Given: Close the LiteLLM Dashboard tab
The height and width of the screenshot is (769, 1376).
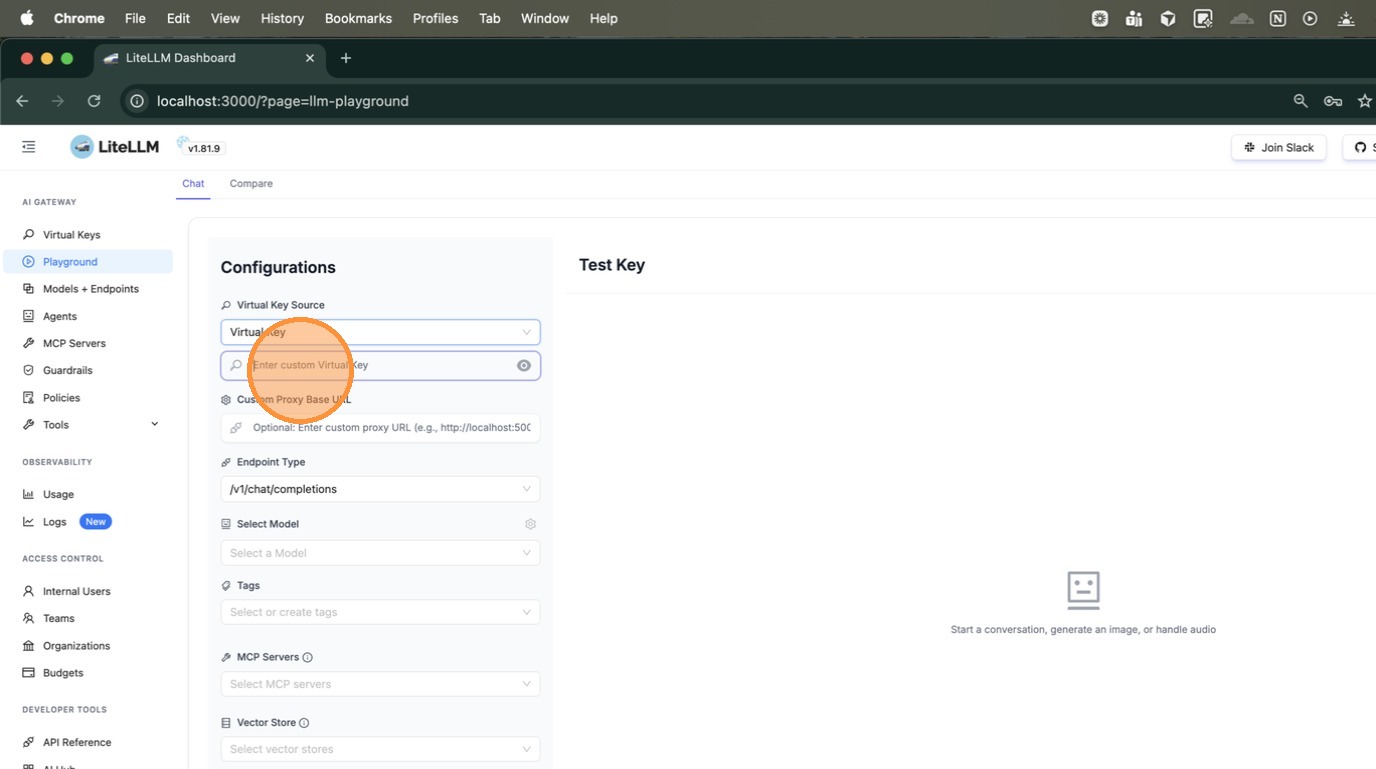Looking at the screenshot, I should click(310, 58).
